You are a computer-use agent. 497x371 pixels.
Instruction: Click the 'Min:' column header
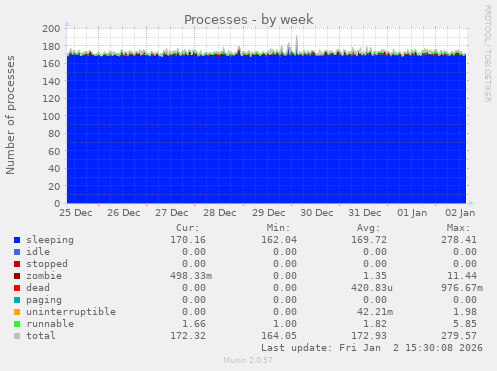coord(278,228)
